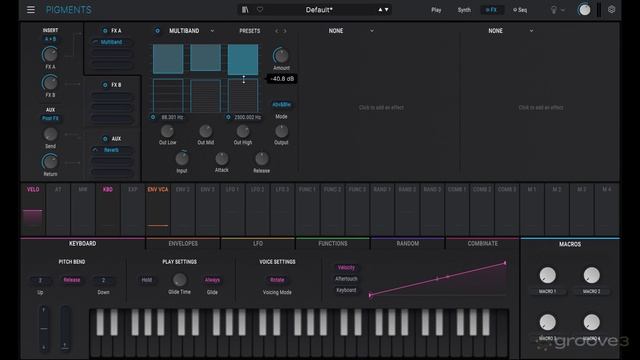Viewport: 640px width, 360px height.
Task: Toggle low crossover 88 Hz band switch
Action: 153,117
